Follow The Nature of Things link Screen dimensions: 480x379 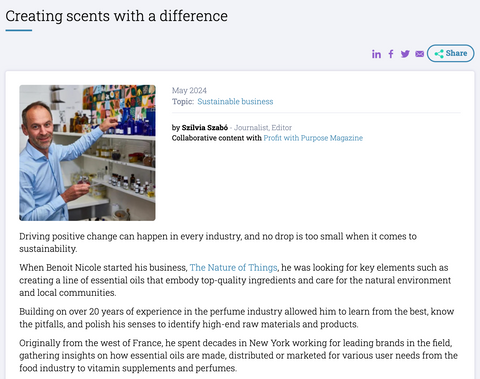(x=233, y=268)
